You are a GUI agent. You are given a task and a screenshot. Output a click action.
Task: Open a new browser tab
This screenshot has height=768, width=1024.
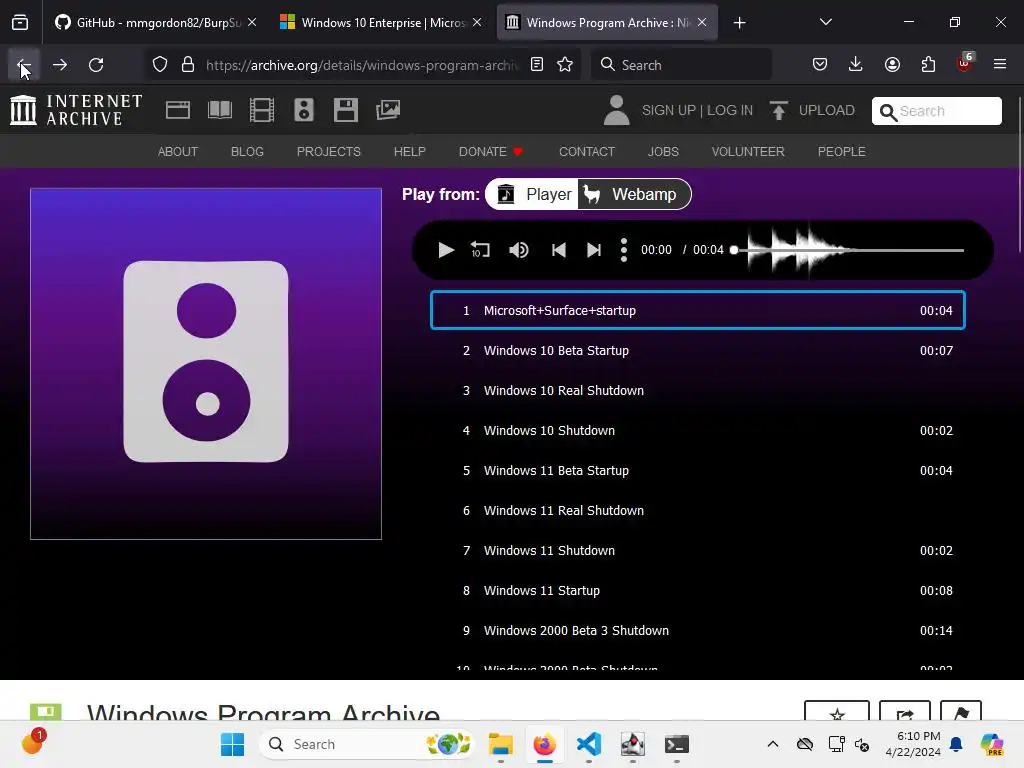point(739,23)
